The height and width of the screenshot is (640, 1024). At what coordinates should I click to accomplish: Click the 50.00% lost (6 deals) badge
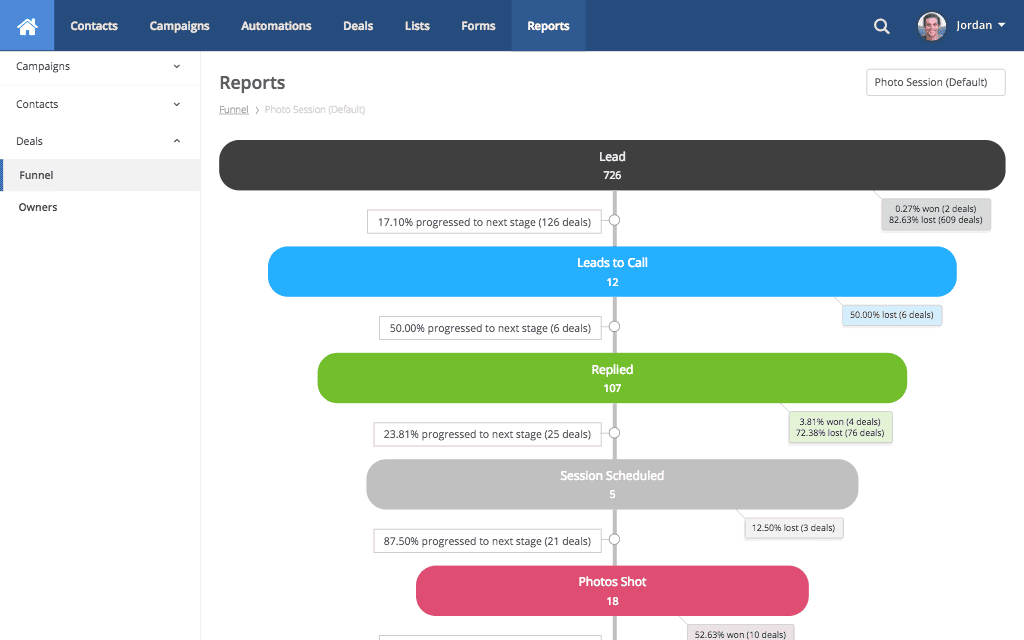coord(891,315)
